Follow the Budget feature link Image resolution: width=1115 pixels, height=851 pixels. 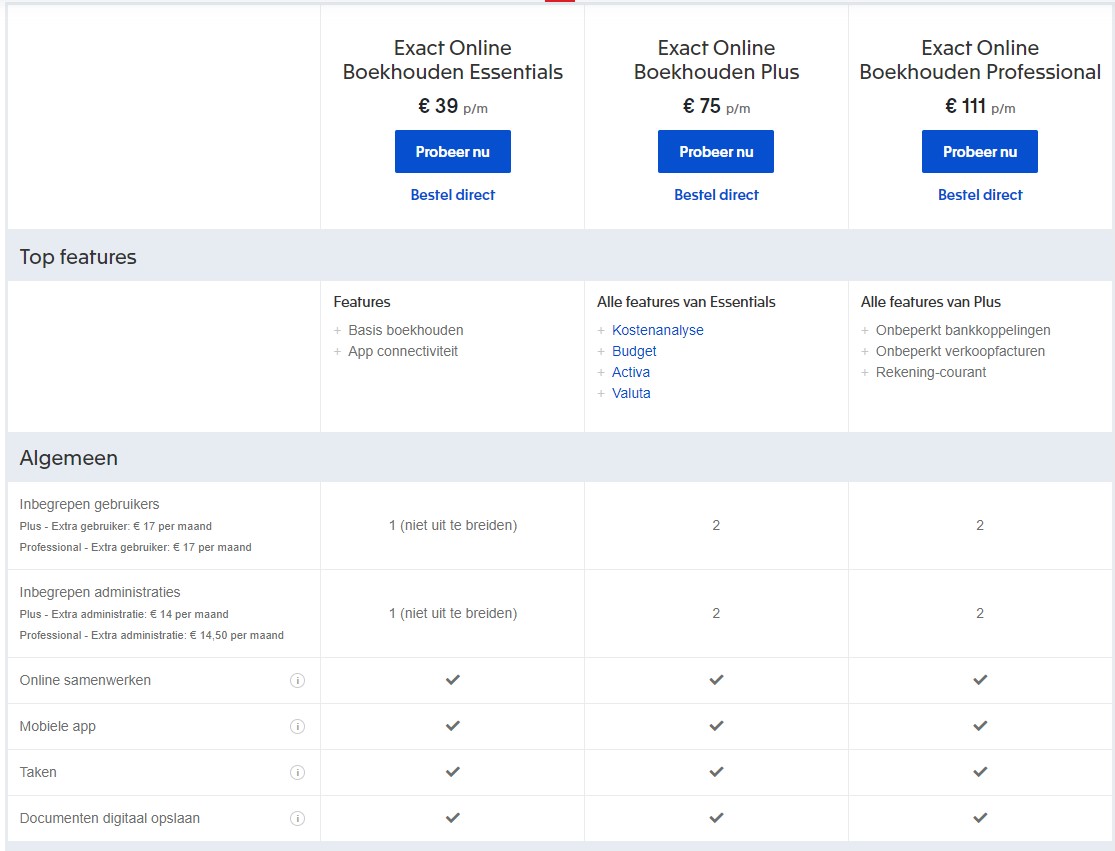point(634,351)
